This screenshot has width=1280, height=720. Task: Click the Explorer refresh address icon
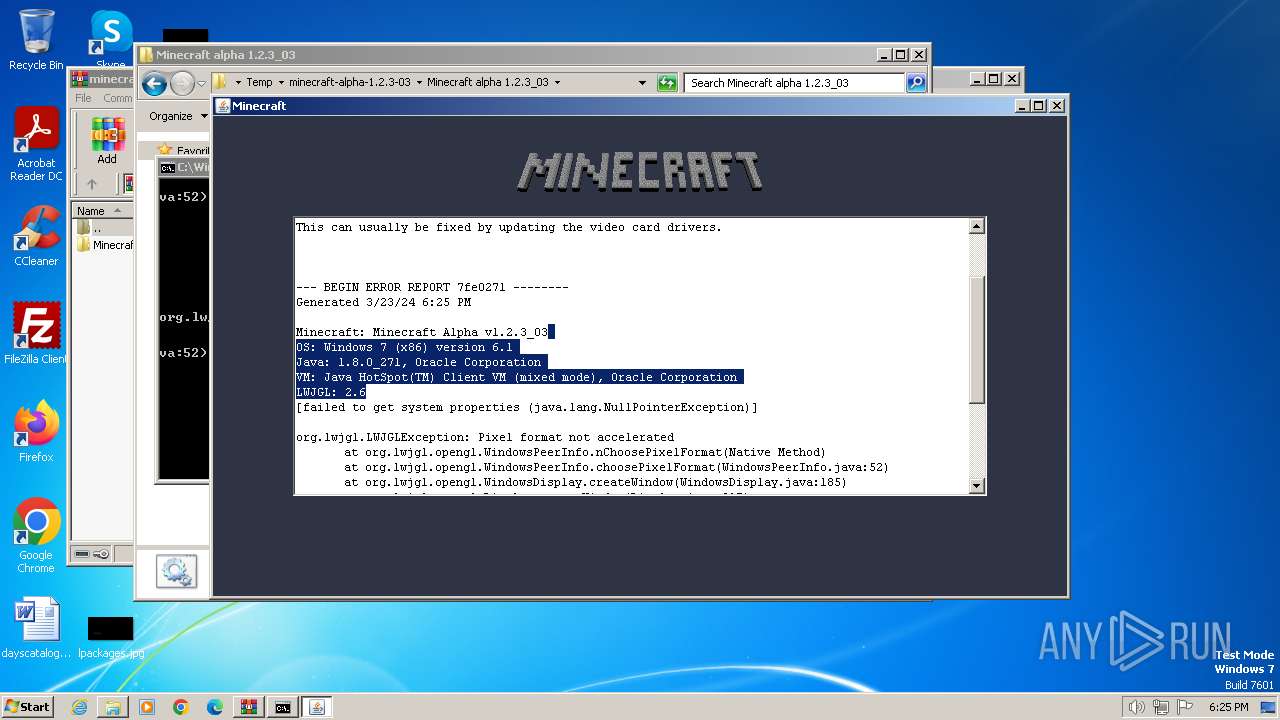(x=667, y=83)
